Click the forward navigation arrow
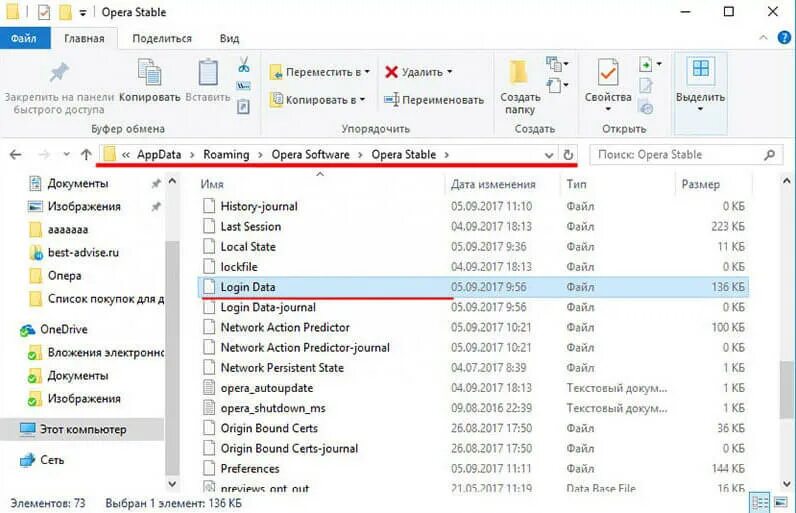Image resolution: width=796 pixels, height=513 pixels. pos(45,155)
